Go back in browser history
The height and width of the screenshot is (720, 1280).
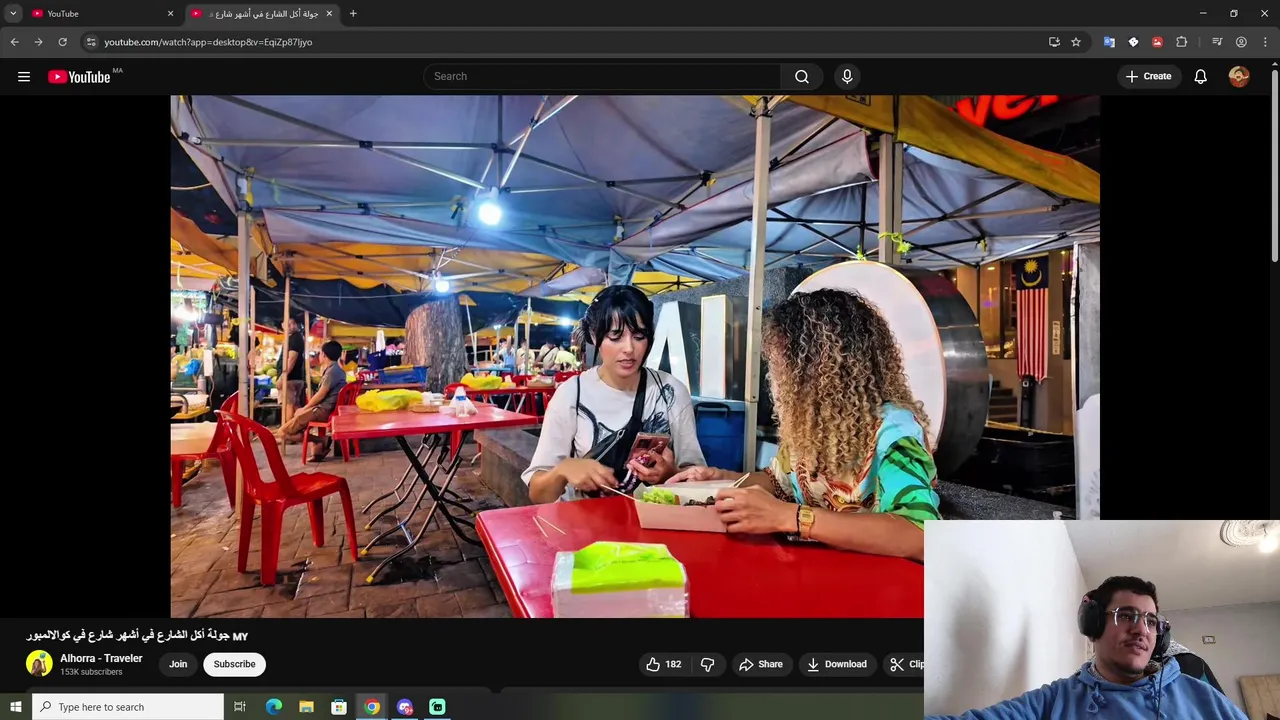pos(14,42)
